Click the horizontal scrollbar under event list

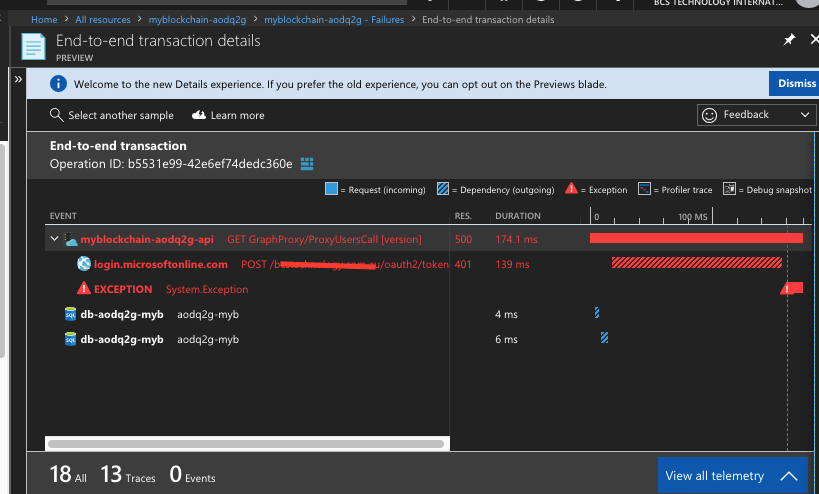[245, 444]
